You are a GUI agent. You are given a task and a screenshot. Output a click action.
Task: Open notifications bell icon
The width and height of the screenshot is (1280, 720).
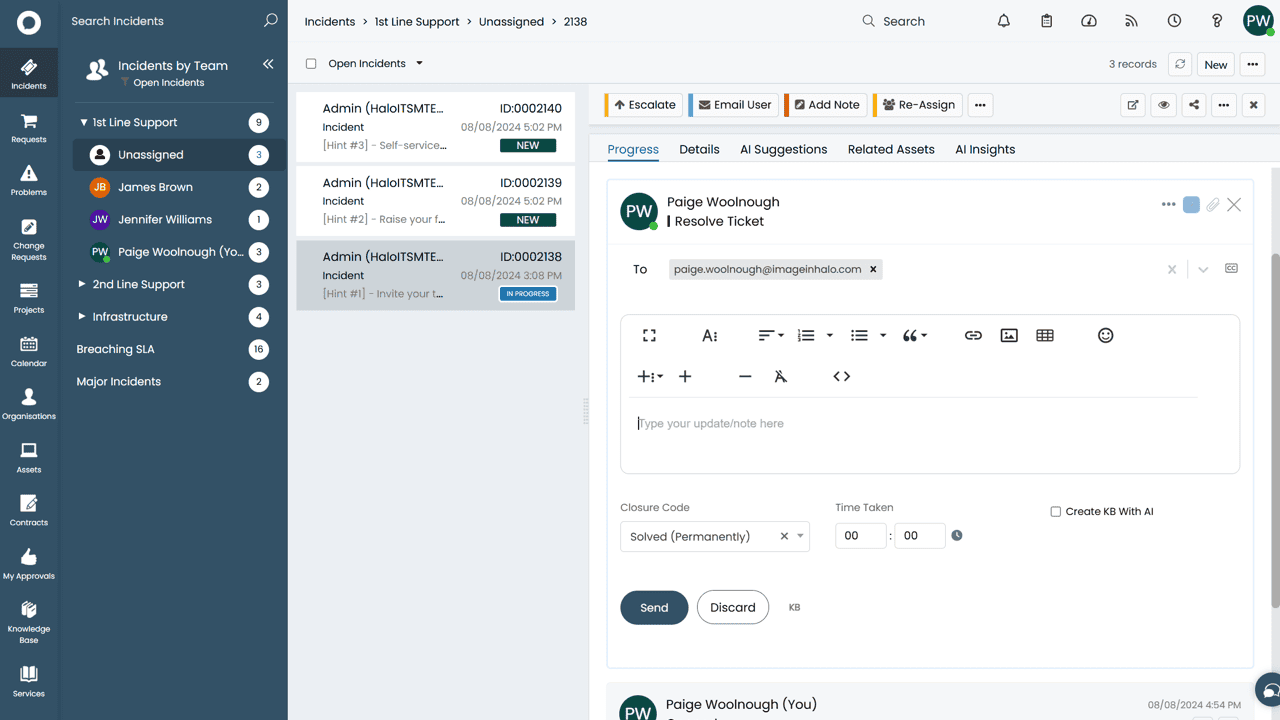tap(1004, 21)
